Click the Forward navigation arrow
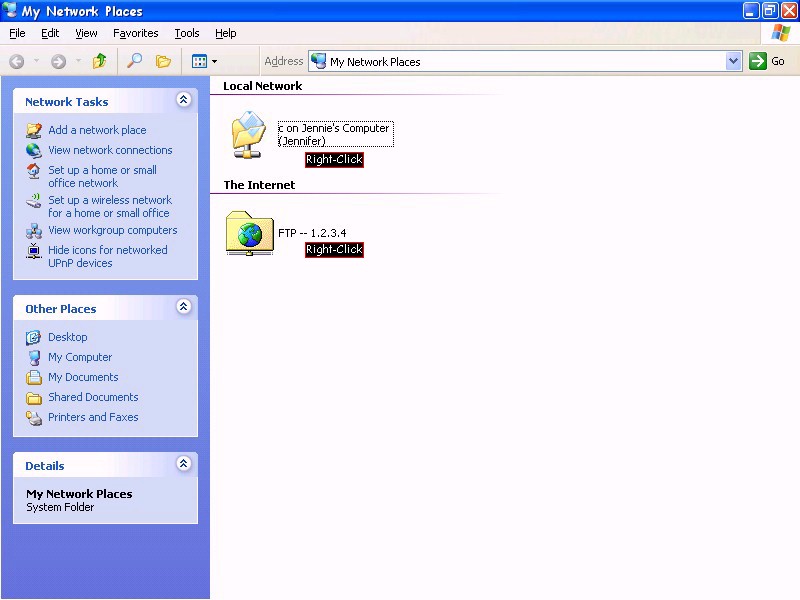The image size is (800, 600). click(x=58, y=62)
